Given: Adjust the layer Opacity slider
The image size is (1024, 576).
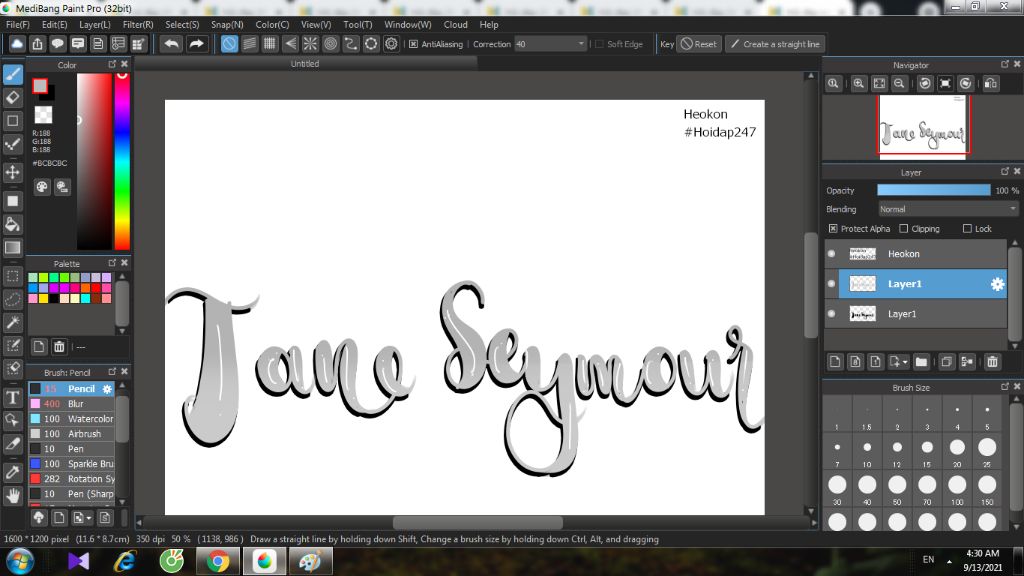Looking at the screenshot, I should (933, 190).
